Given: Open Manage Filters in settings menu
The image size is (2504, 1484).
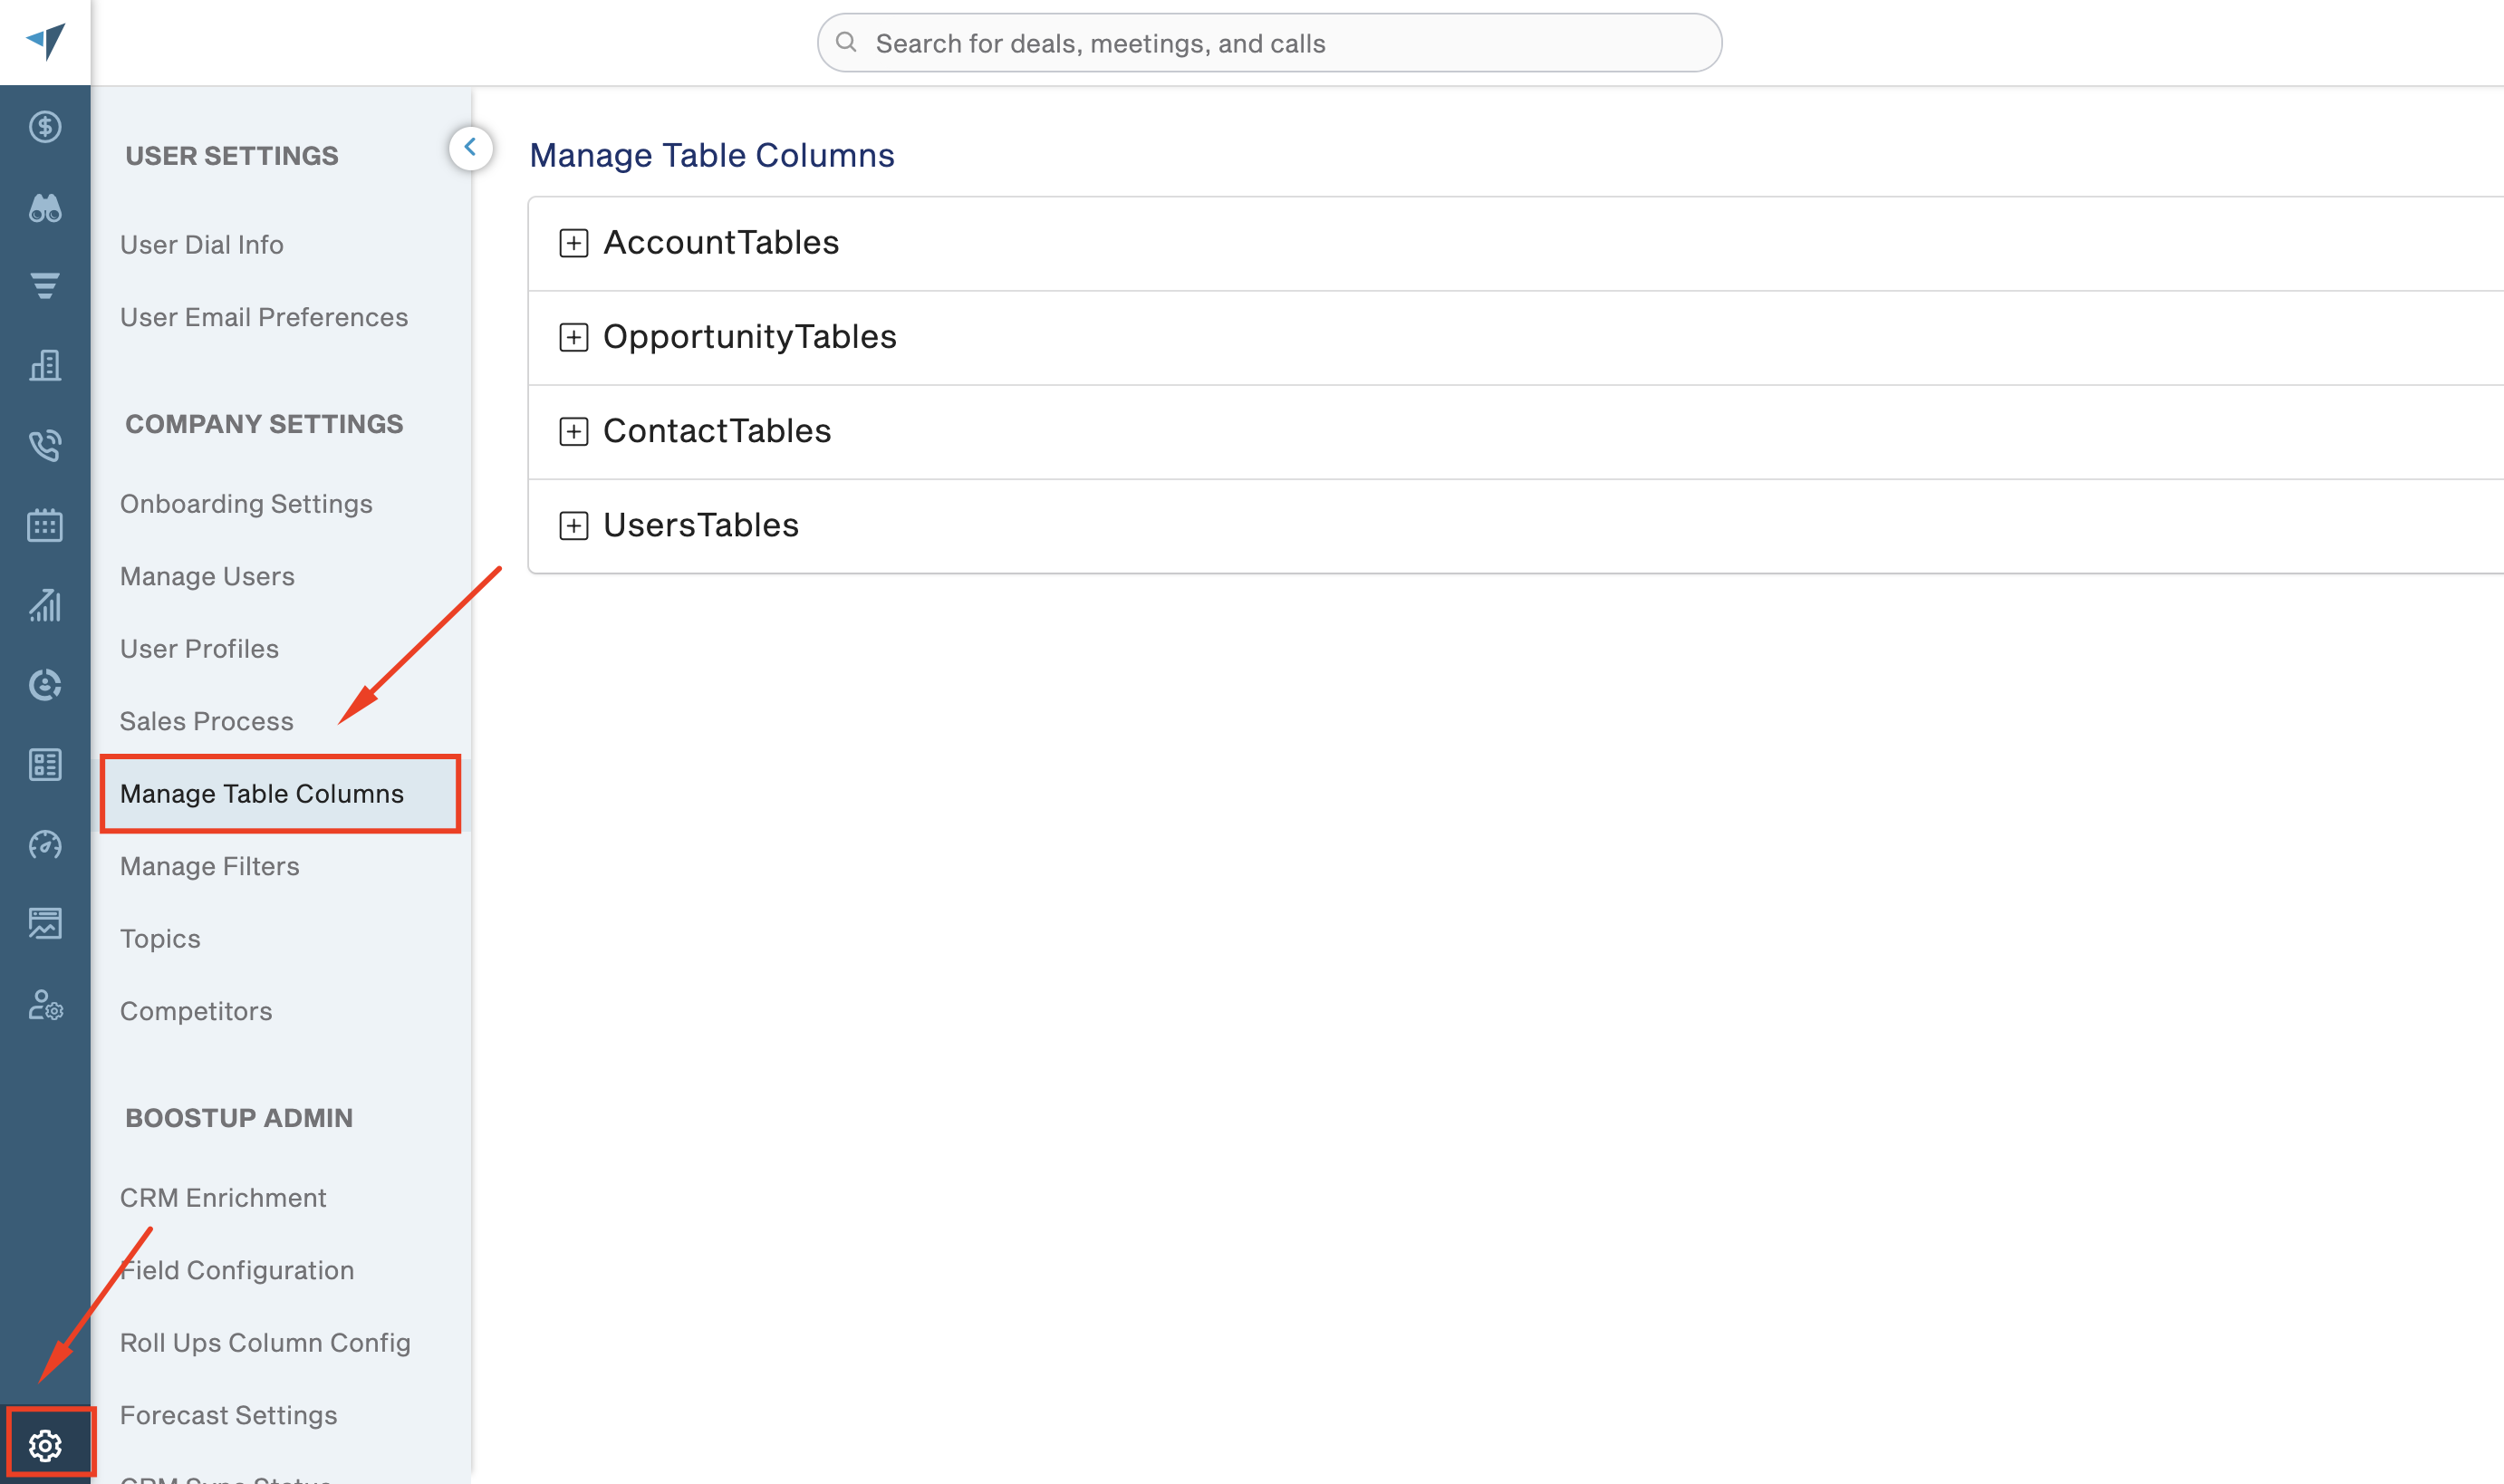Looking at the screenshot, I should [210, 866].
